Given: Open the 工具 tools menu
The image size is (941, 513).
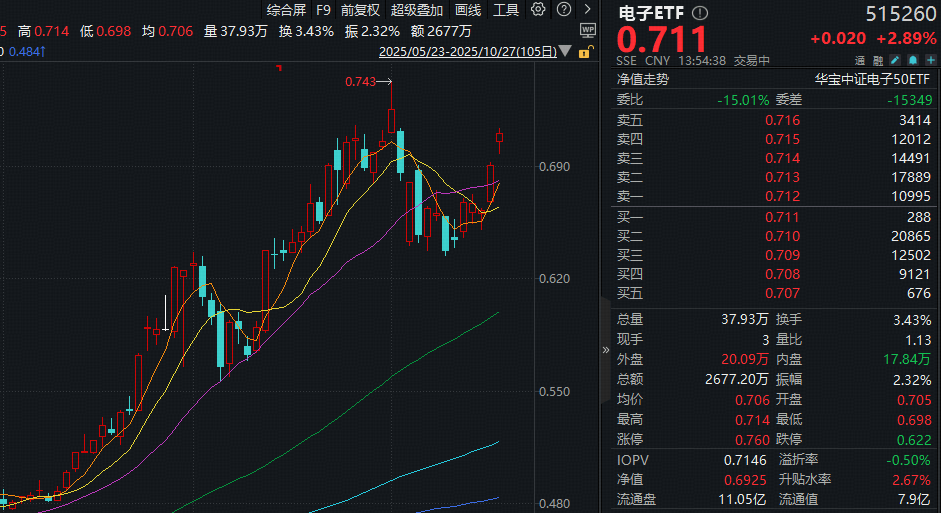Looking at the screenshot, I should click(x=506, y=10).
